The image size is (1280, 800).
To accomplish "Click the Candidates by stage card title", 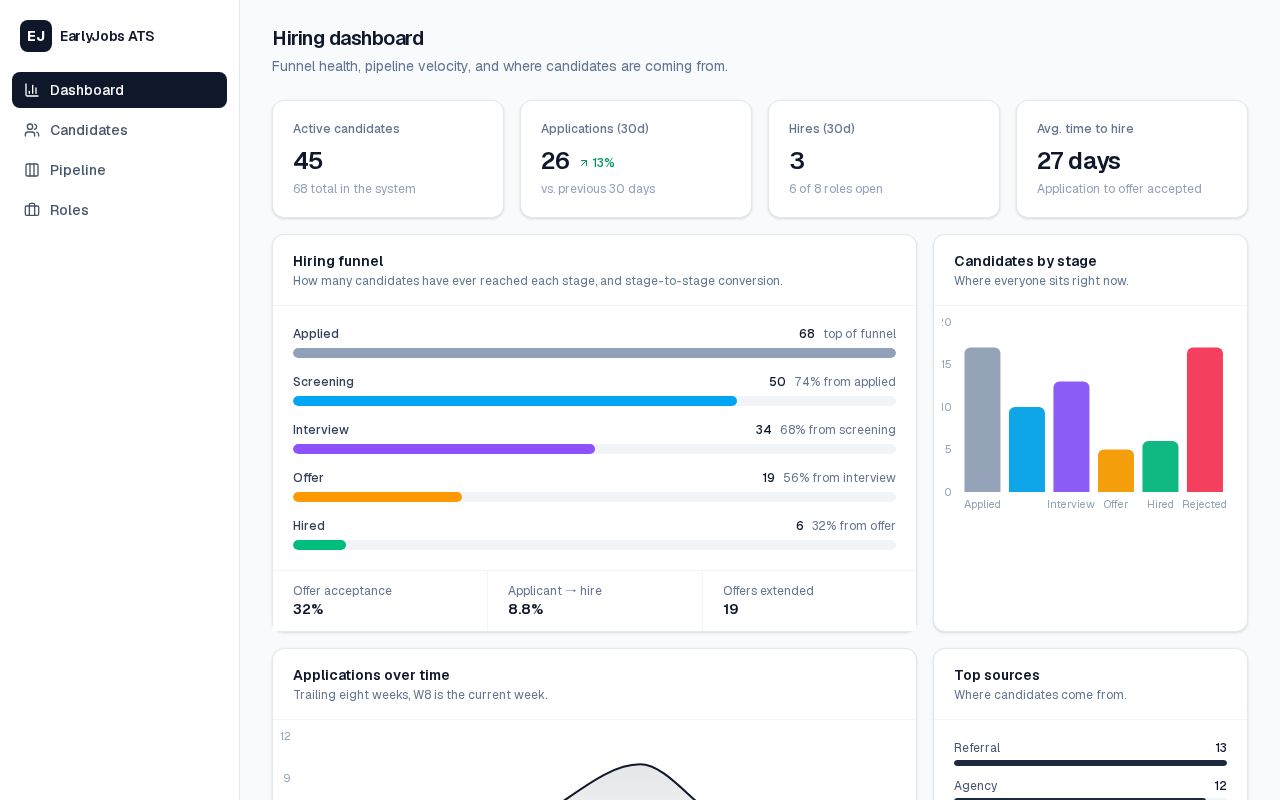I will coord(1025,261).
